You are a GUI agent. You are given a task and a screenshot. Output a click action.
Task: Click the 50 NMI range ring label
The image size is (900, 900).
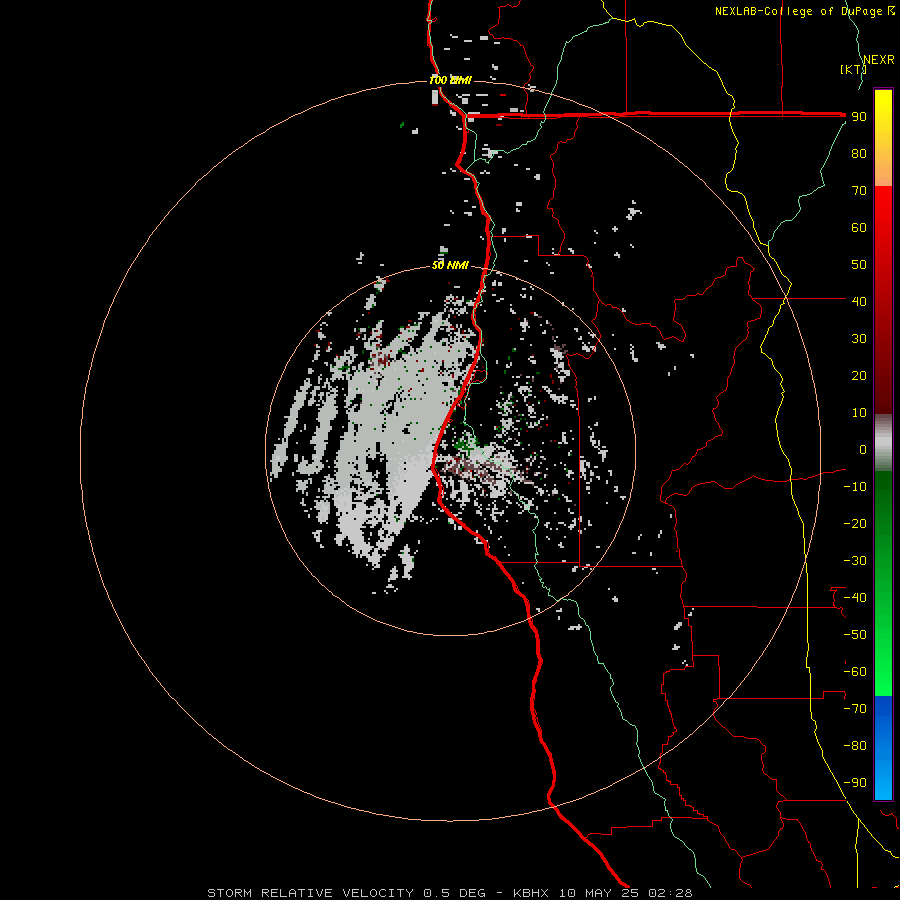point(450,265)
